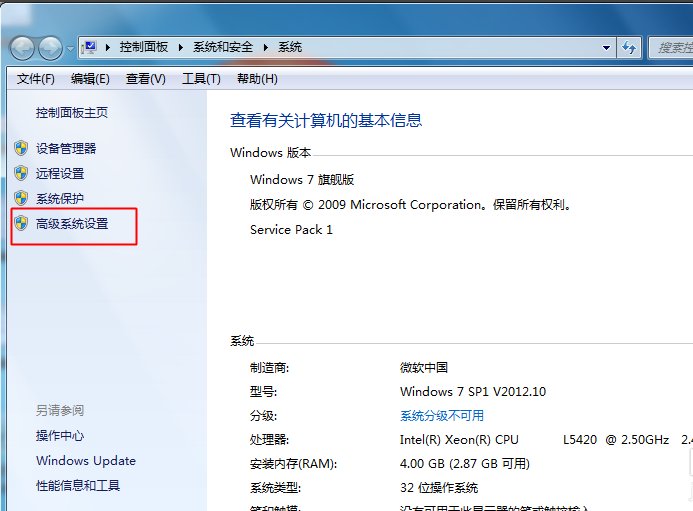Select the 系统和安全 breadcrumb
Image resolution: width=693 pixels, height=511 pixels.
223,47
